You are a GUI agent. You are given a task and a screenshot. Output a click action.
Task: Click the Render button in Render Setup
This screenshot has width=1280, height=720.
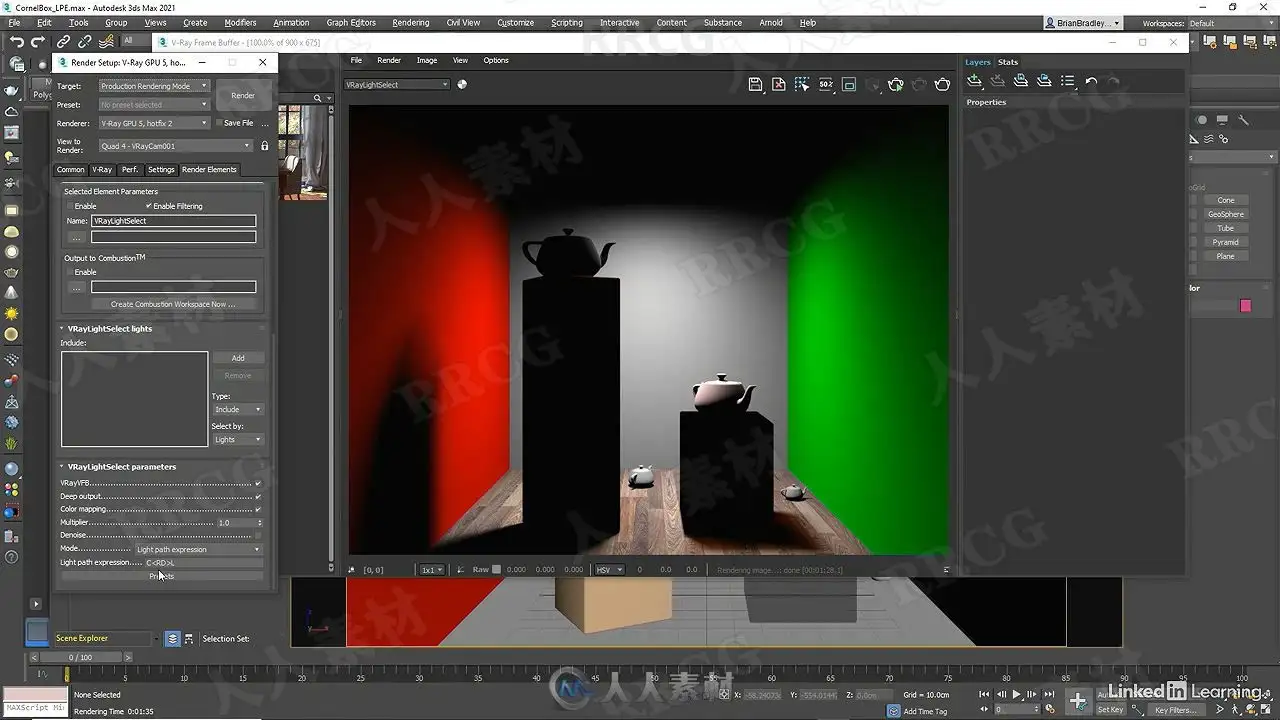243,96
